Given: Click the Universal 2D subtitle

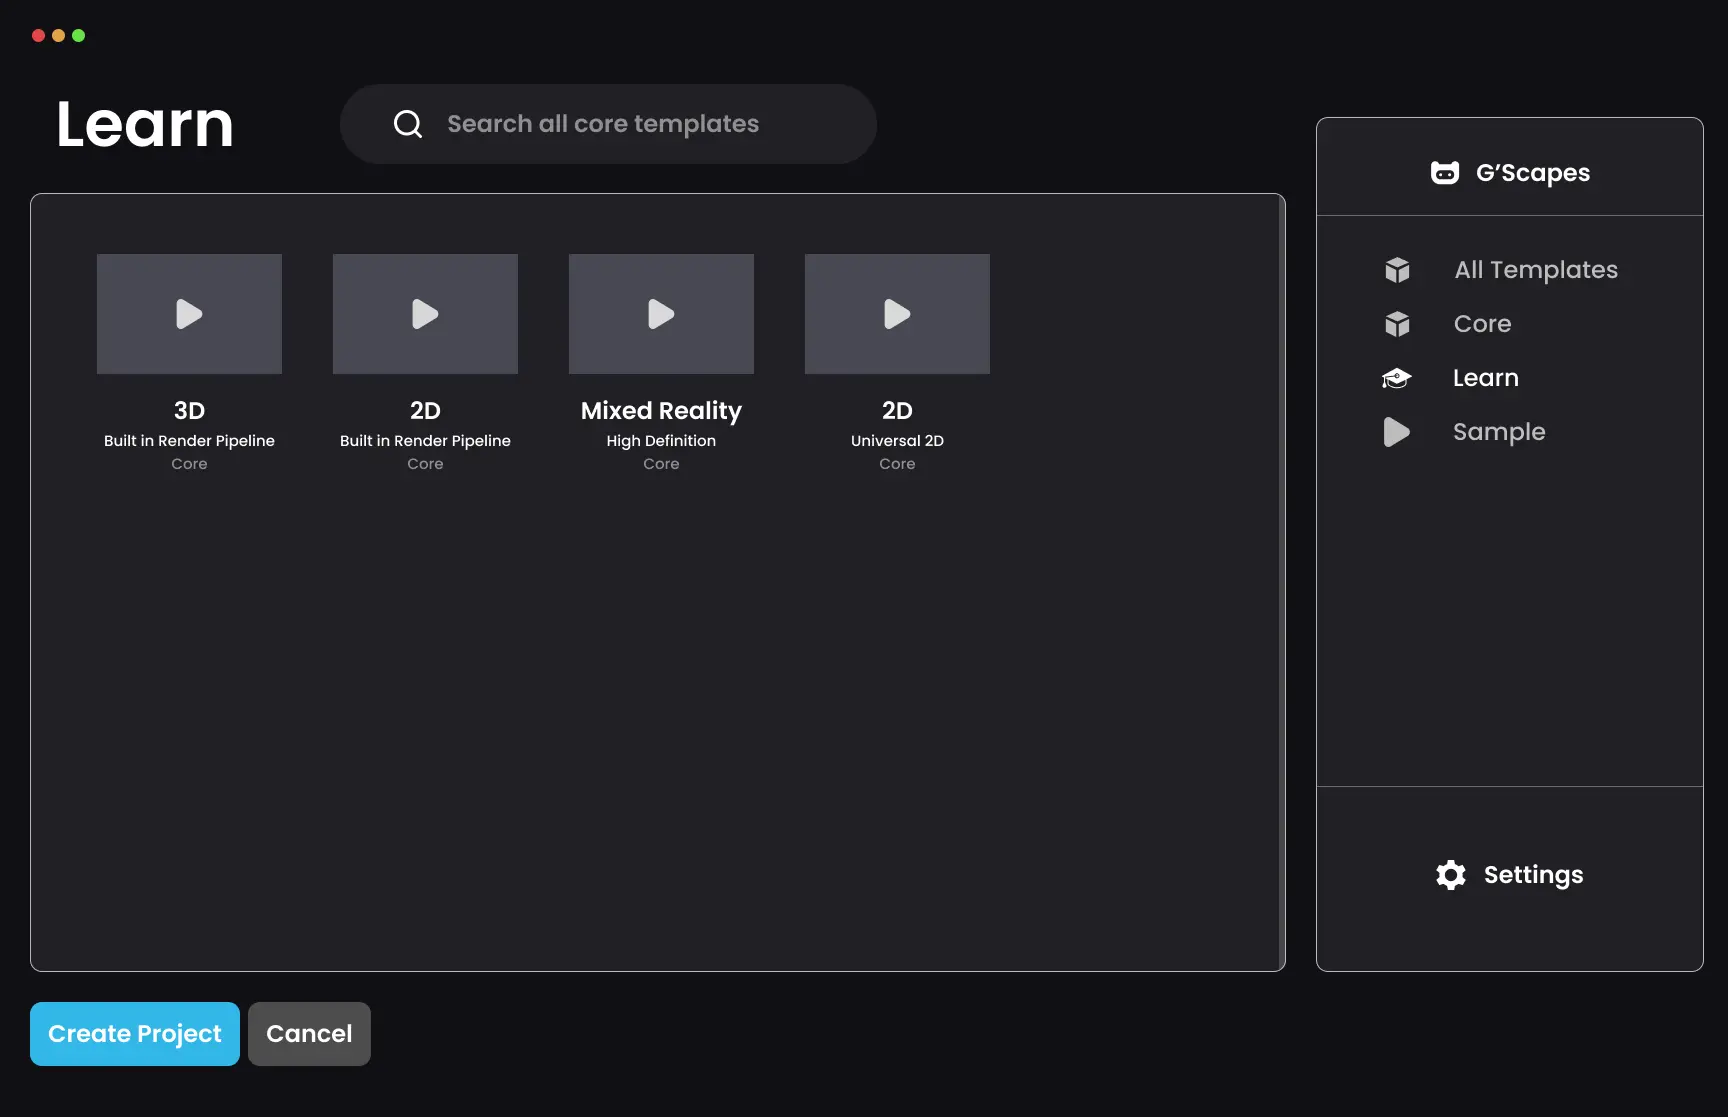Looking at the screenshot, I should pos(897,441).
